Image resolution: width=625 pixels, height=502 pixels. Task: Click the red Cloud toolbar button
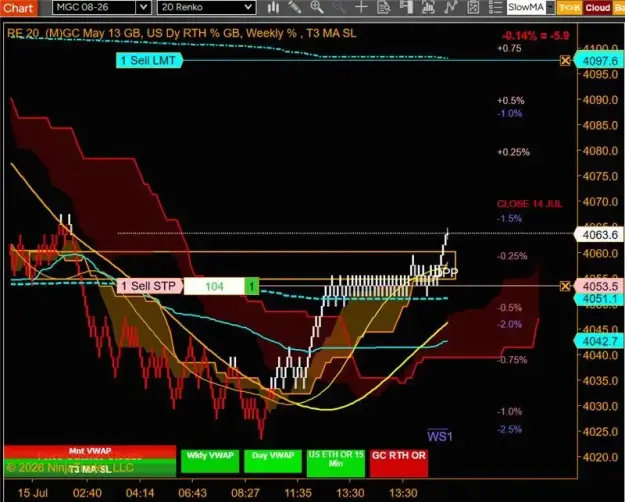(x=597, y=8)
